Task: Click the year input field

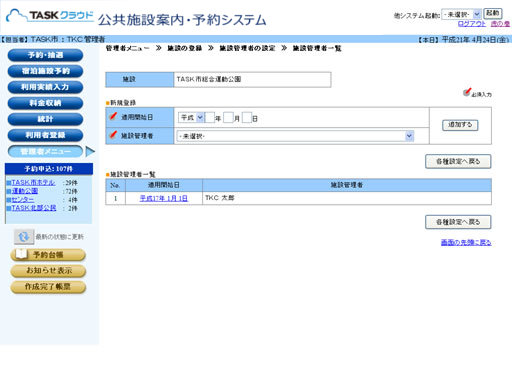Action: [x=209, y=118]
